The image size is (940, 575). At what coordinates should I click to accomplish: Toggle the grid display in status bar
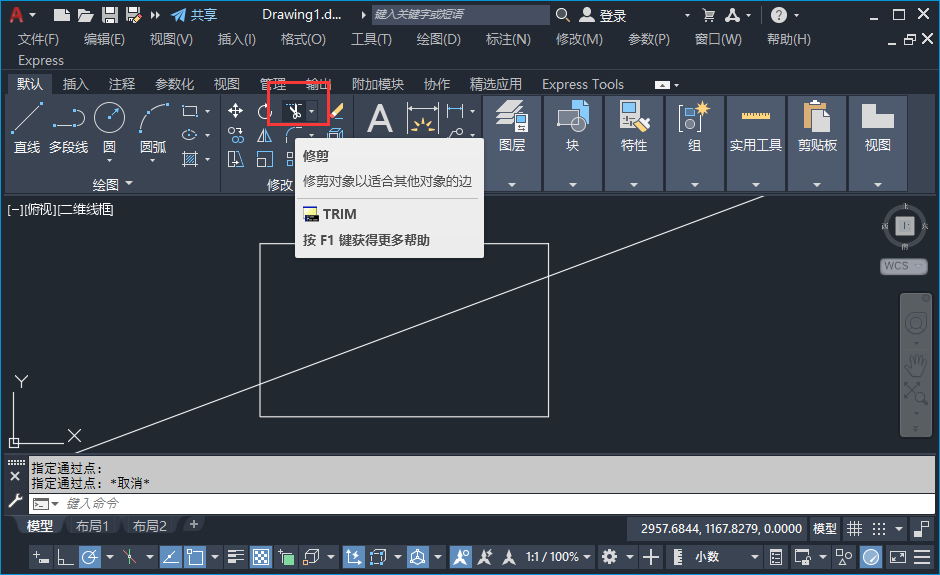point(854,529)
